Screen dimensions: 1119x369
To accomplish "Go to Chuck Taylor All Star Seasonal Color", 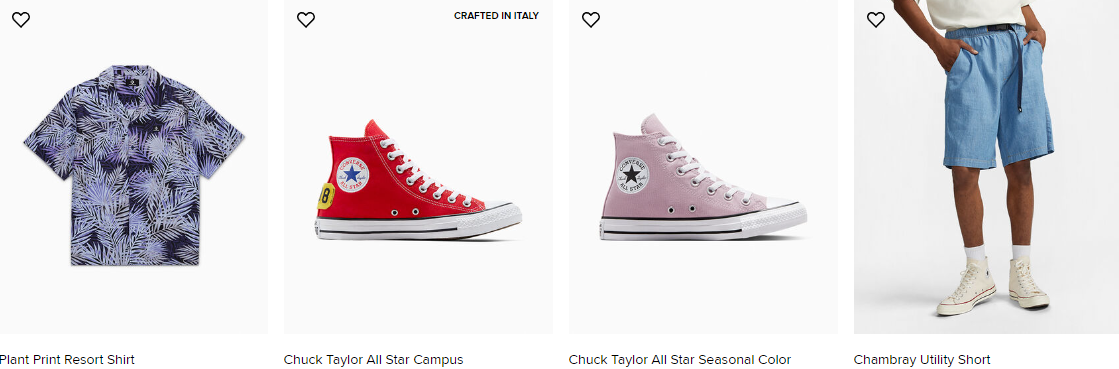I will pos(679,360).
